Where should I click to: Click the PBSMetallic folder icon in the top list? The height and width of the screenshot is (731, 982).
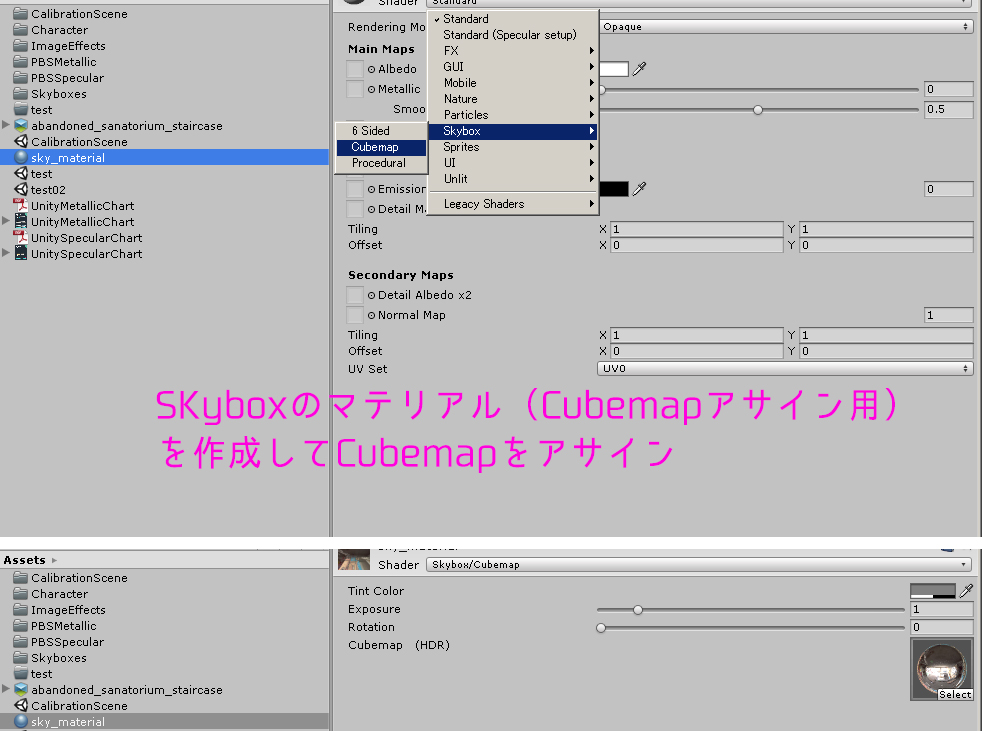[x=21, y=61]
